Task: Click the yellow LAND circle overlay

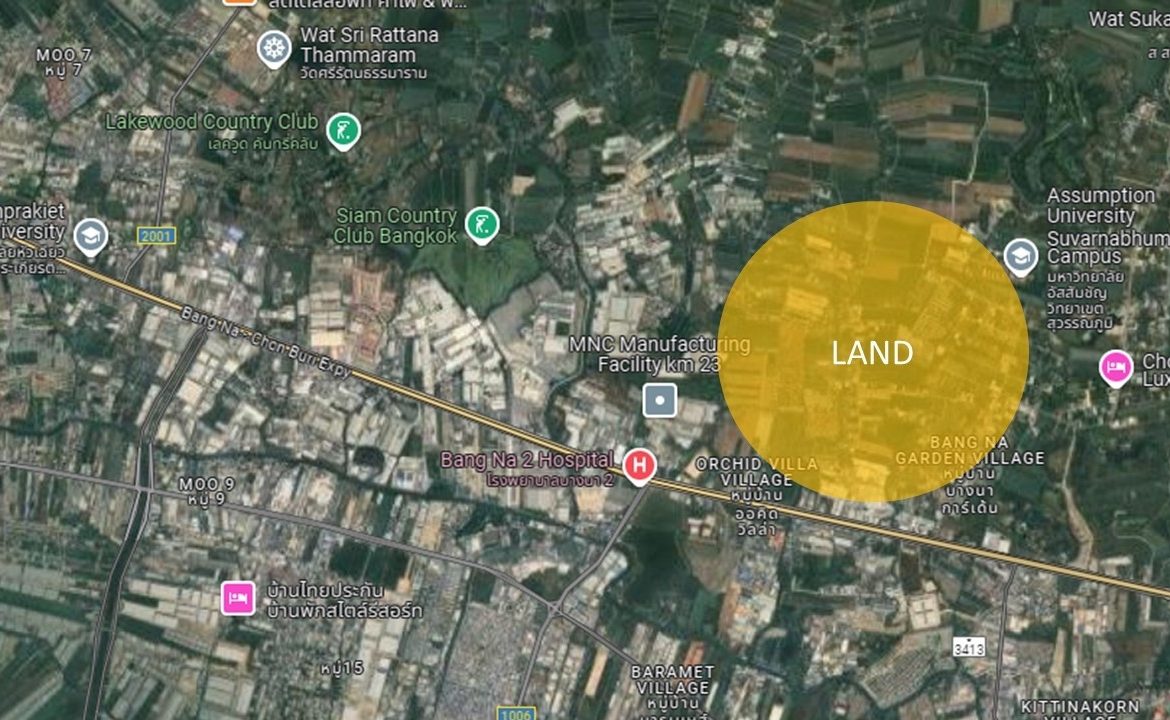Action: (873, 351)
